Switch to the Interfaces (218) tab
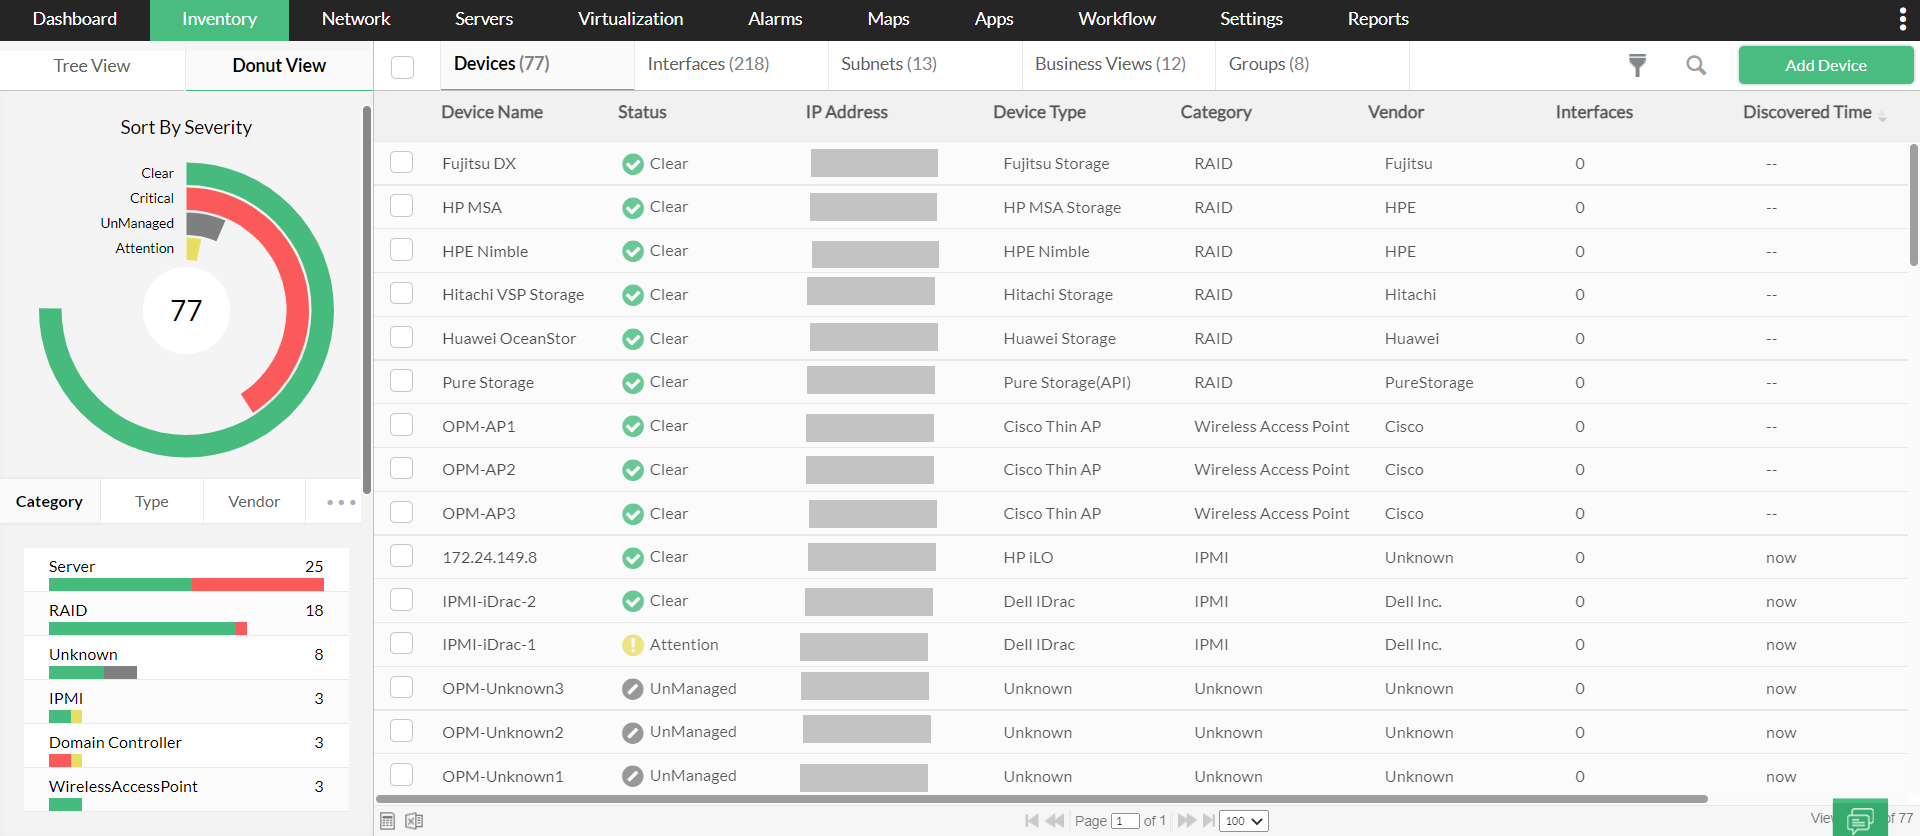 (x=708, y=64)
